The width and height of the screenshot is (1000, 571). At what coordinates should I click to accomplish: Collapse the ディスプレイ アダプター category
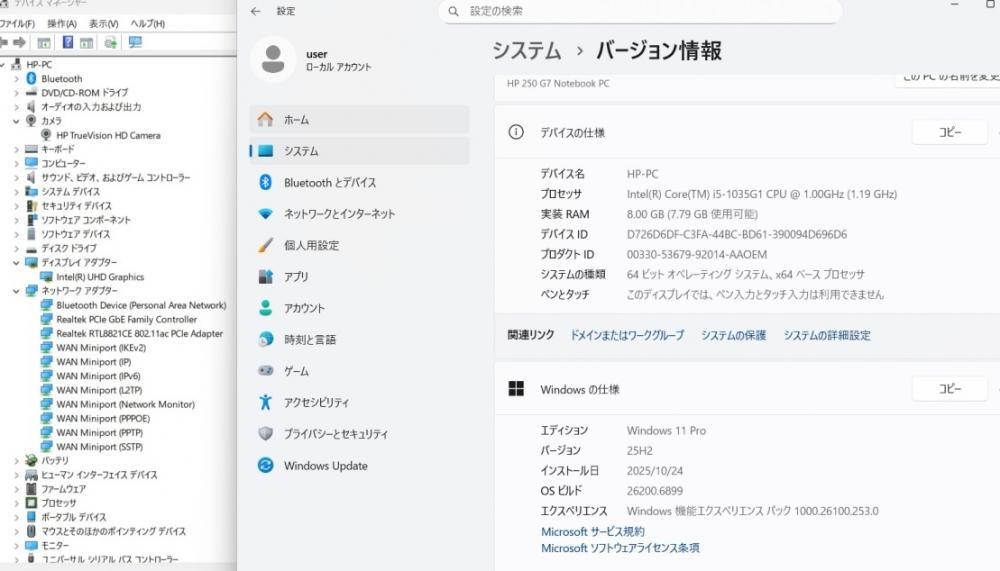(16, 262)
